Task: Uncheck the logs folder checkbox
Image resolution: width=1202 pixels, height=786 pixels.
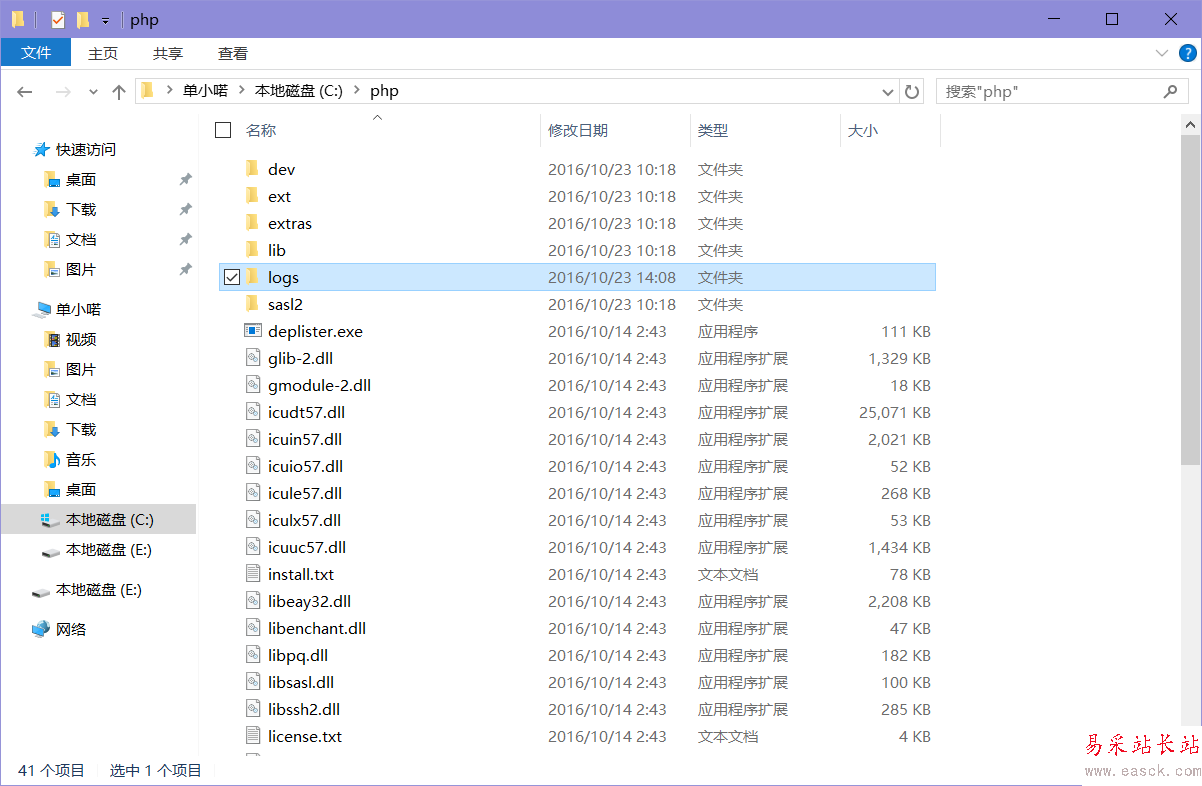Action: (232, 277)
